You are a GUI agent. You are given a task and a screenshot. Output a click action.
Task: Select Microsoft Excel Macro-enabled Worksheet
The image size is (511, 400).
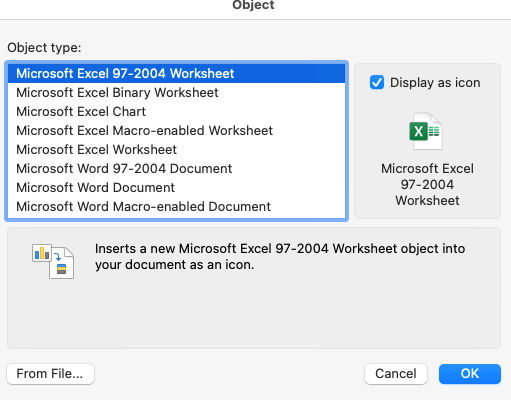(176, 130)
